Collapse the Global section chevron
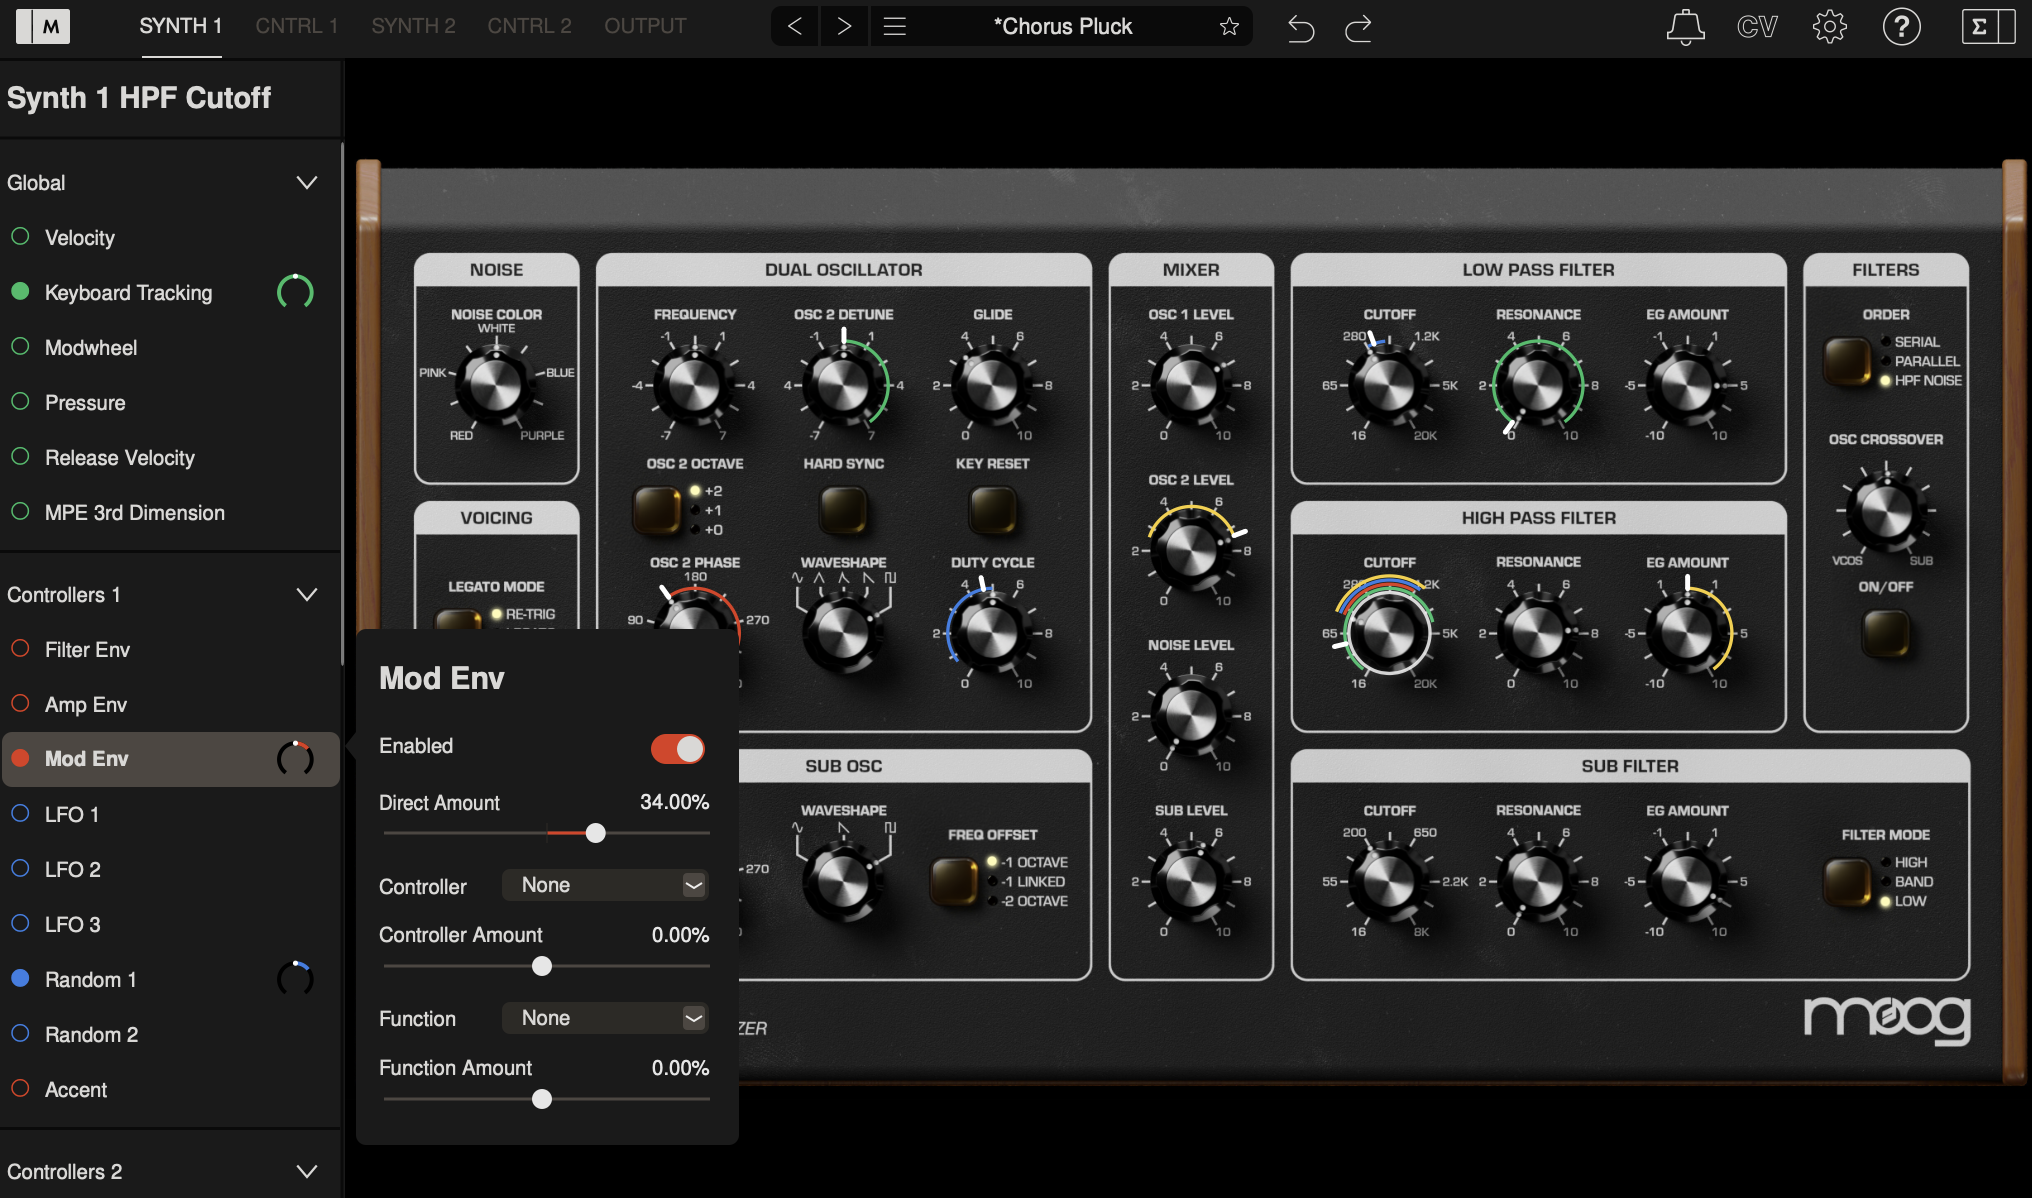2032x1198 pixels. click(x=307, y=183)
